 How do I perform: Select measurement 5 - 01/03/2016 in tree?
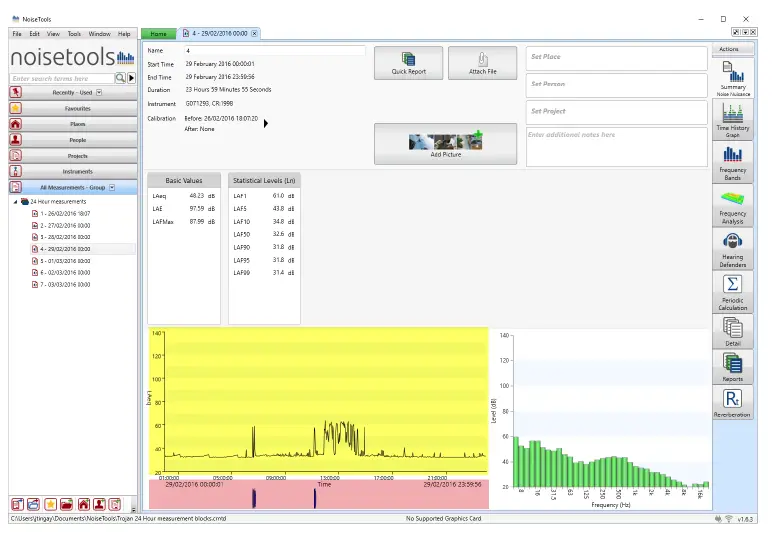pos(65,261)
